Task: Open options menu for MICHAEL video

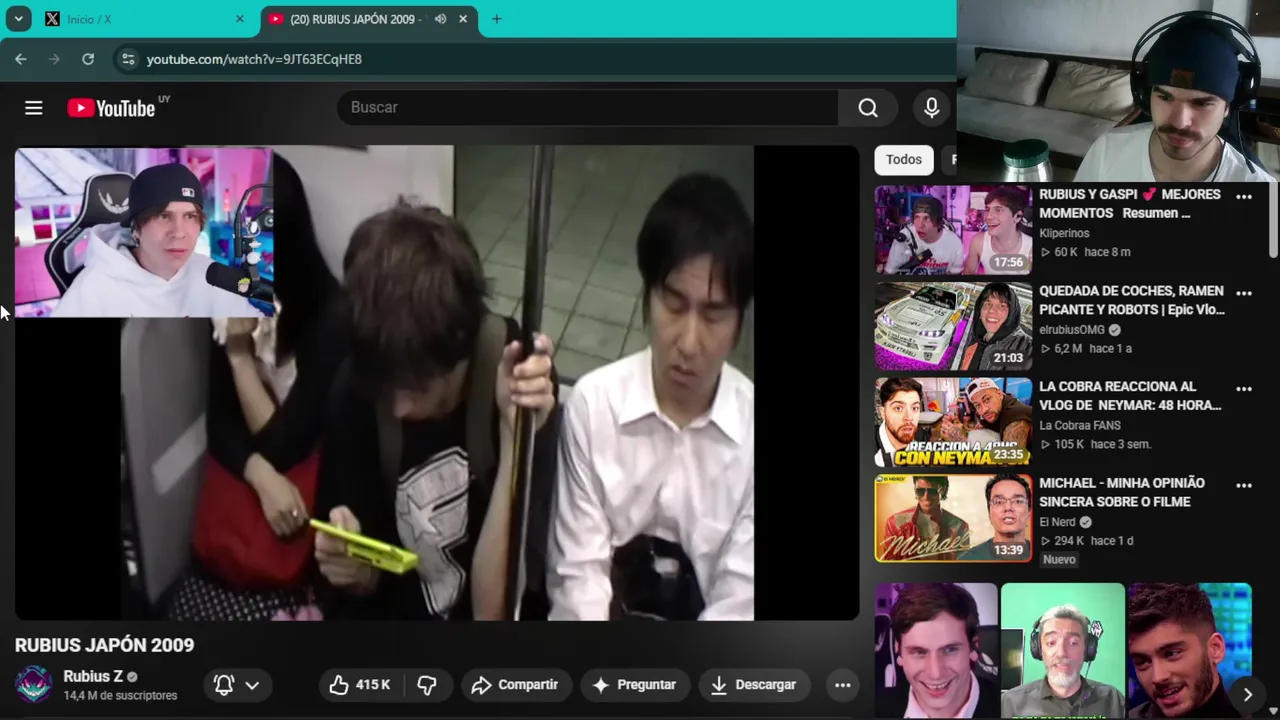Action: pyautogui.click(x=1244, y=485)
